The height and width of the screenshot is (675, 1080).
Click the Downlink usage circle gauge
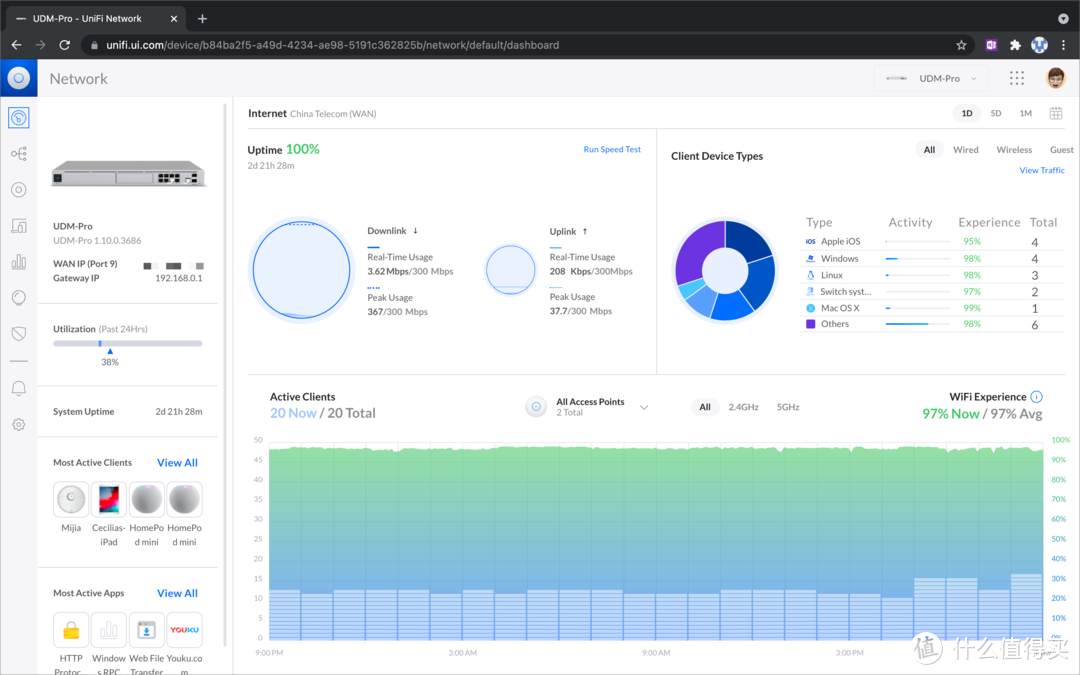[301, 269]
